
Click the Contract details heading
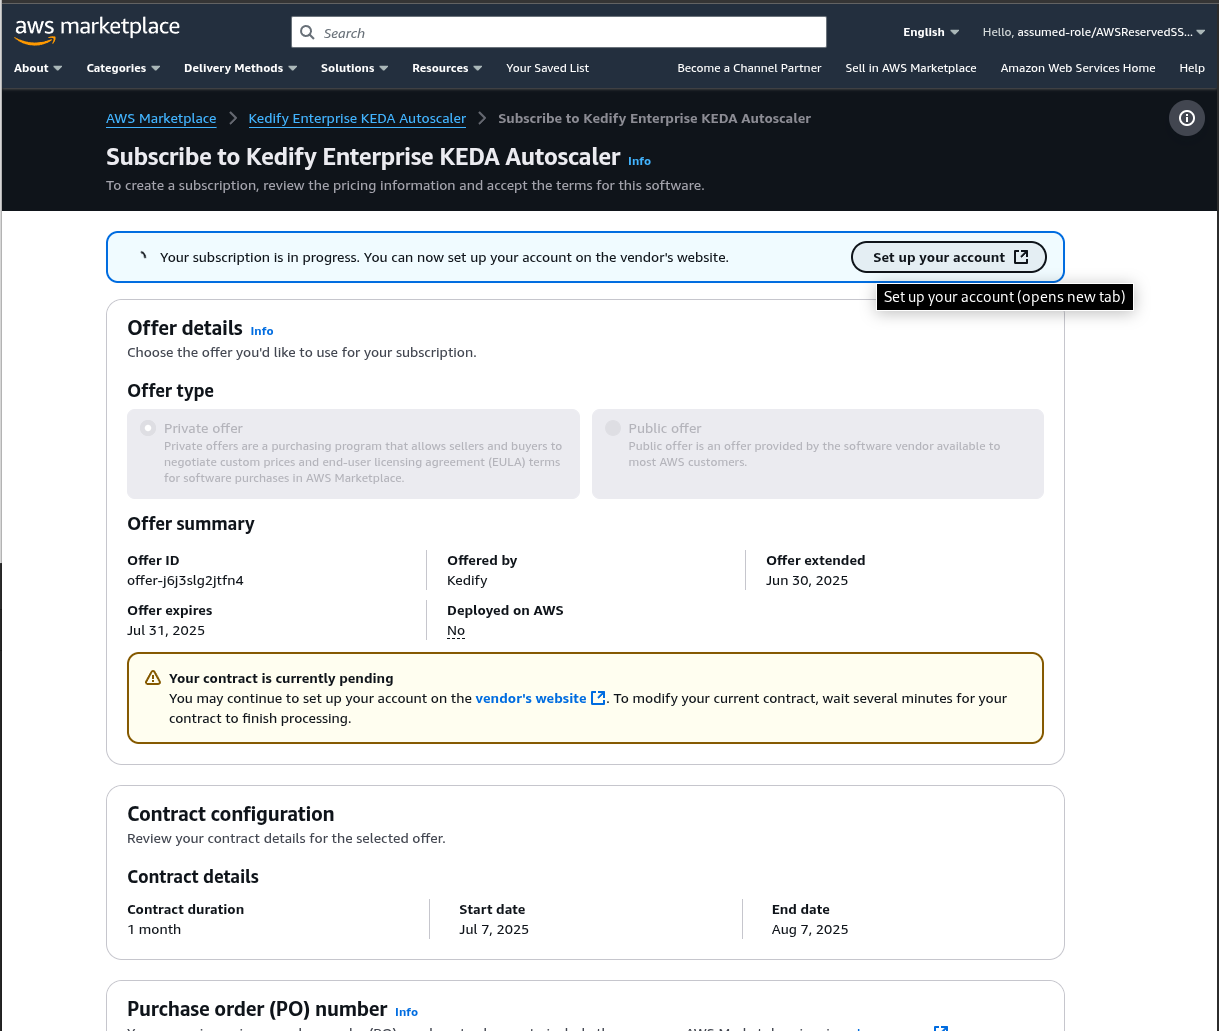tap(193, 877)
